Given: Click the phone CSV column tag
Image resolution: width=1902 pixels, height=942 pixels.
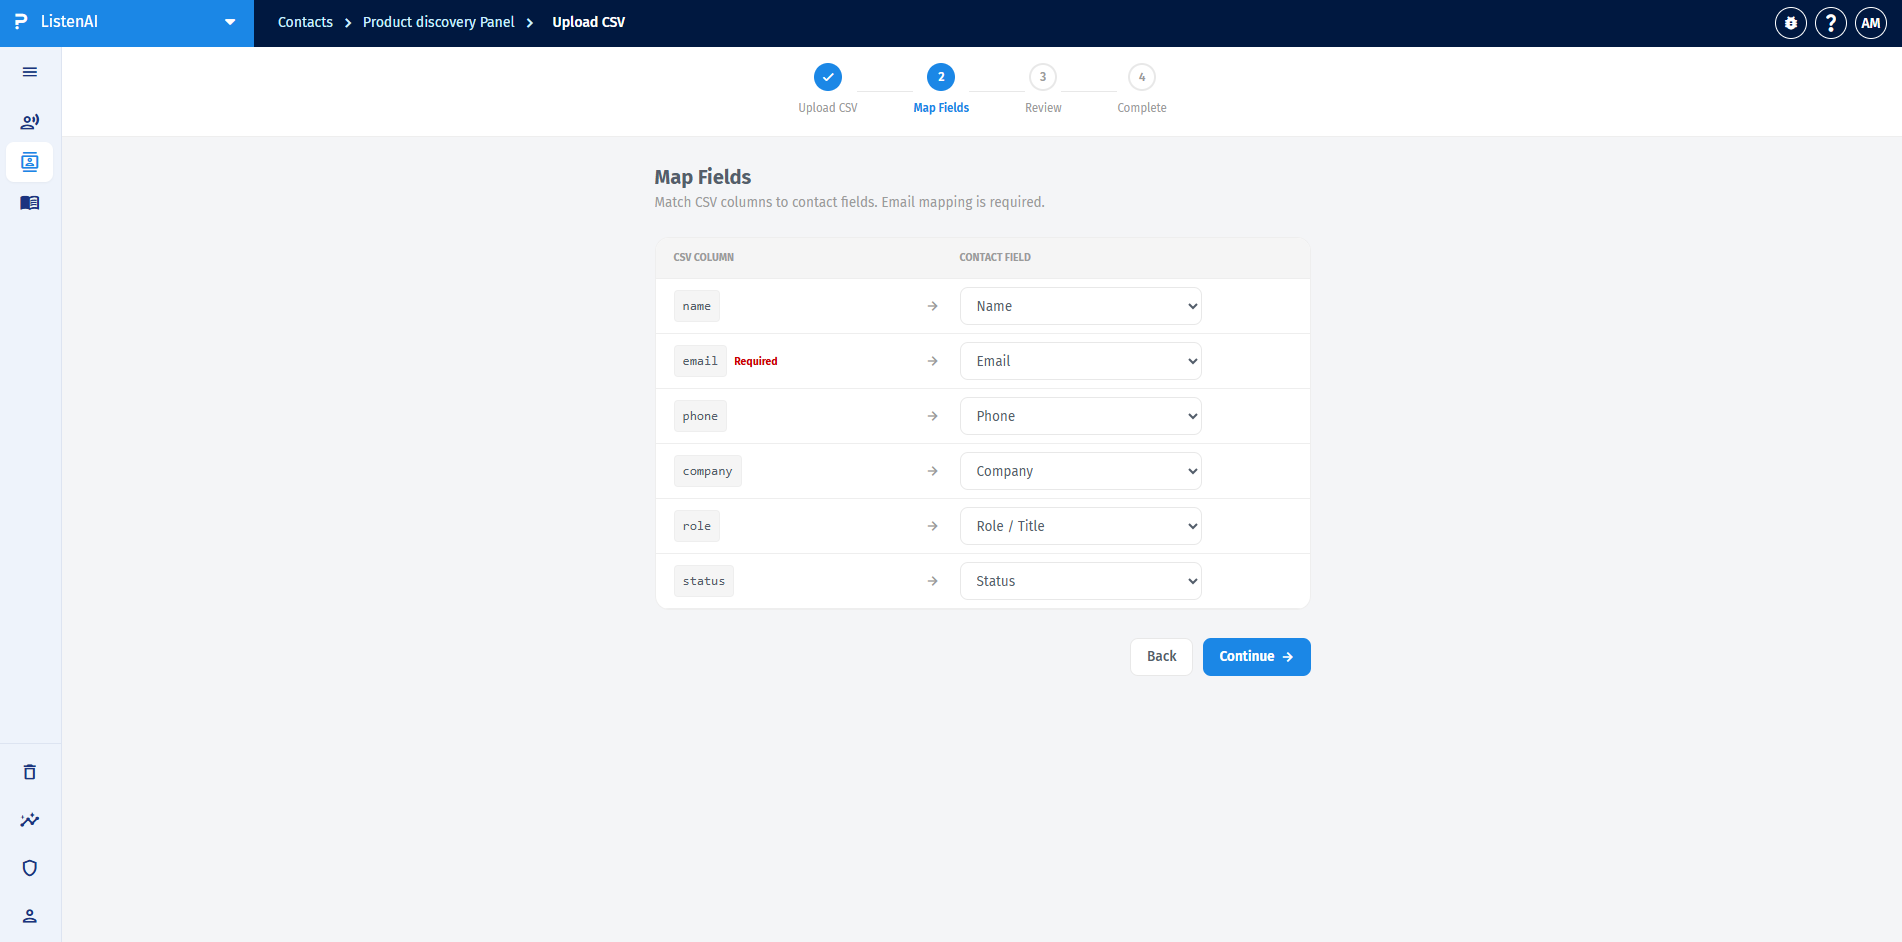Looking at the screenshot, I should (700, 416).
